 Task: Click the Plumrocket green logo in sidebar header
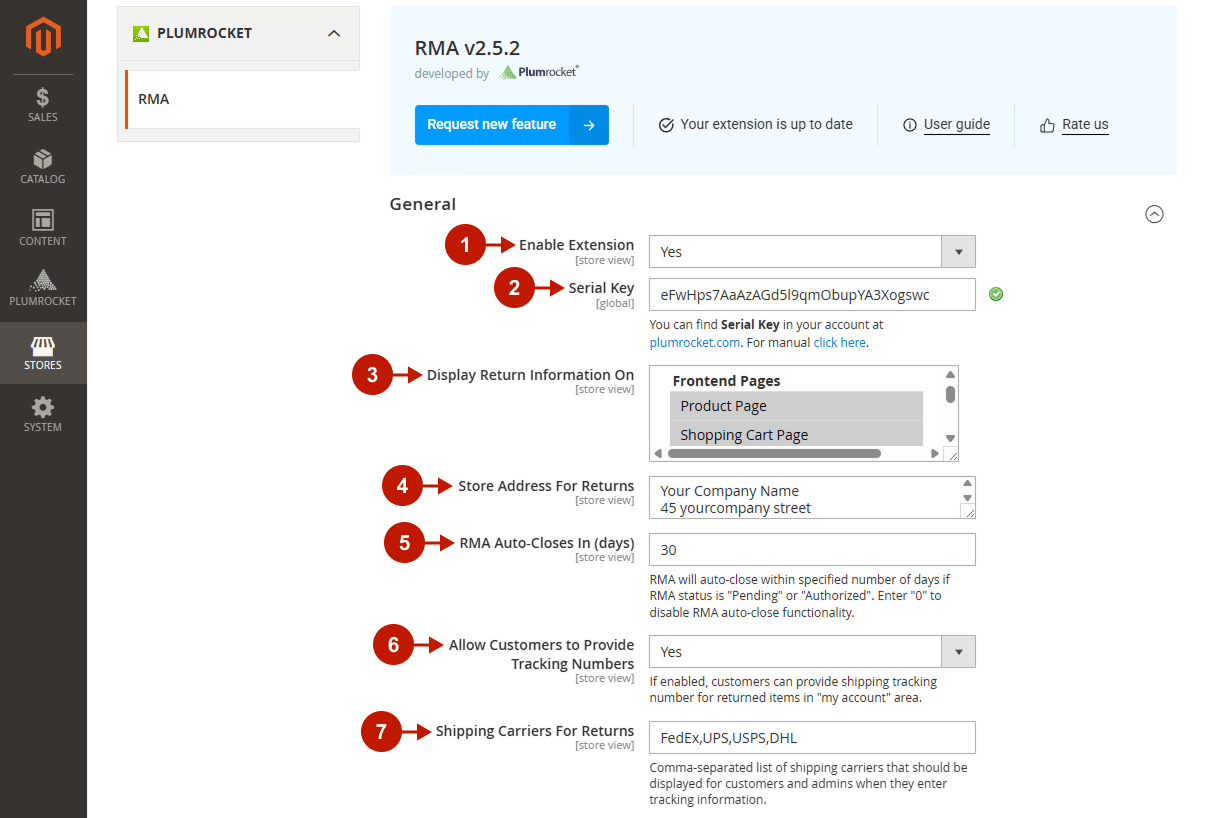pyautogui.click(x=140, y=33)
